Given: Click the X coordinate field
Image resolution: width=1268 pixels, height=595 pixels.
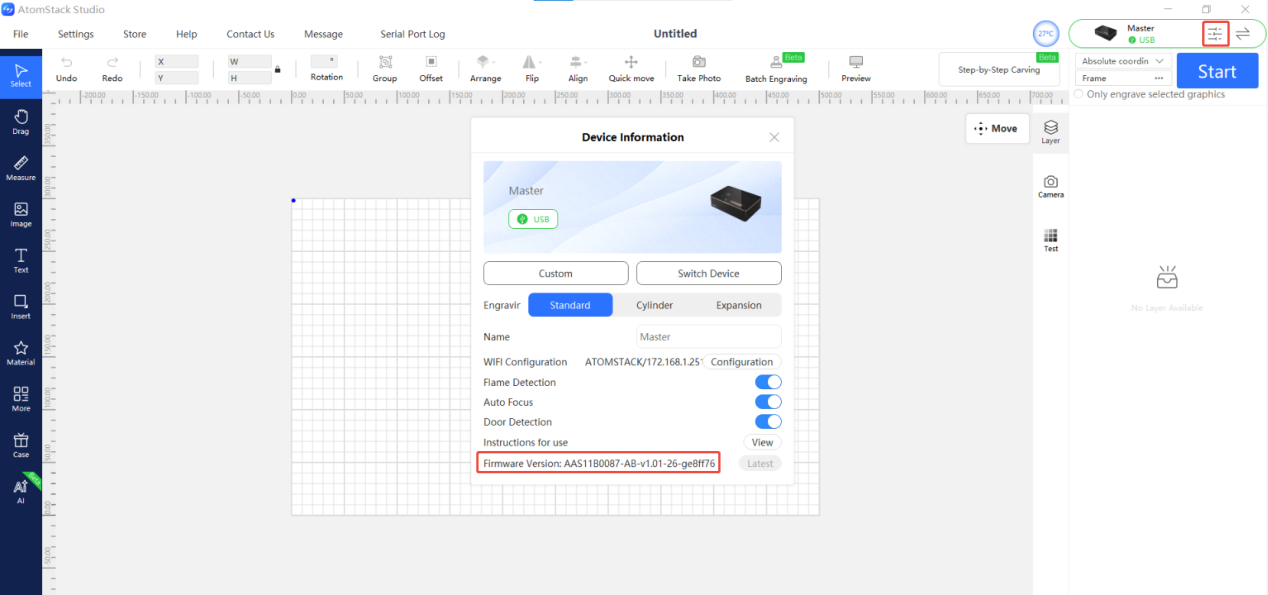Looking at the screenshot, I should pos(177,62).
